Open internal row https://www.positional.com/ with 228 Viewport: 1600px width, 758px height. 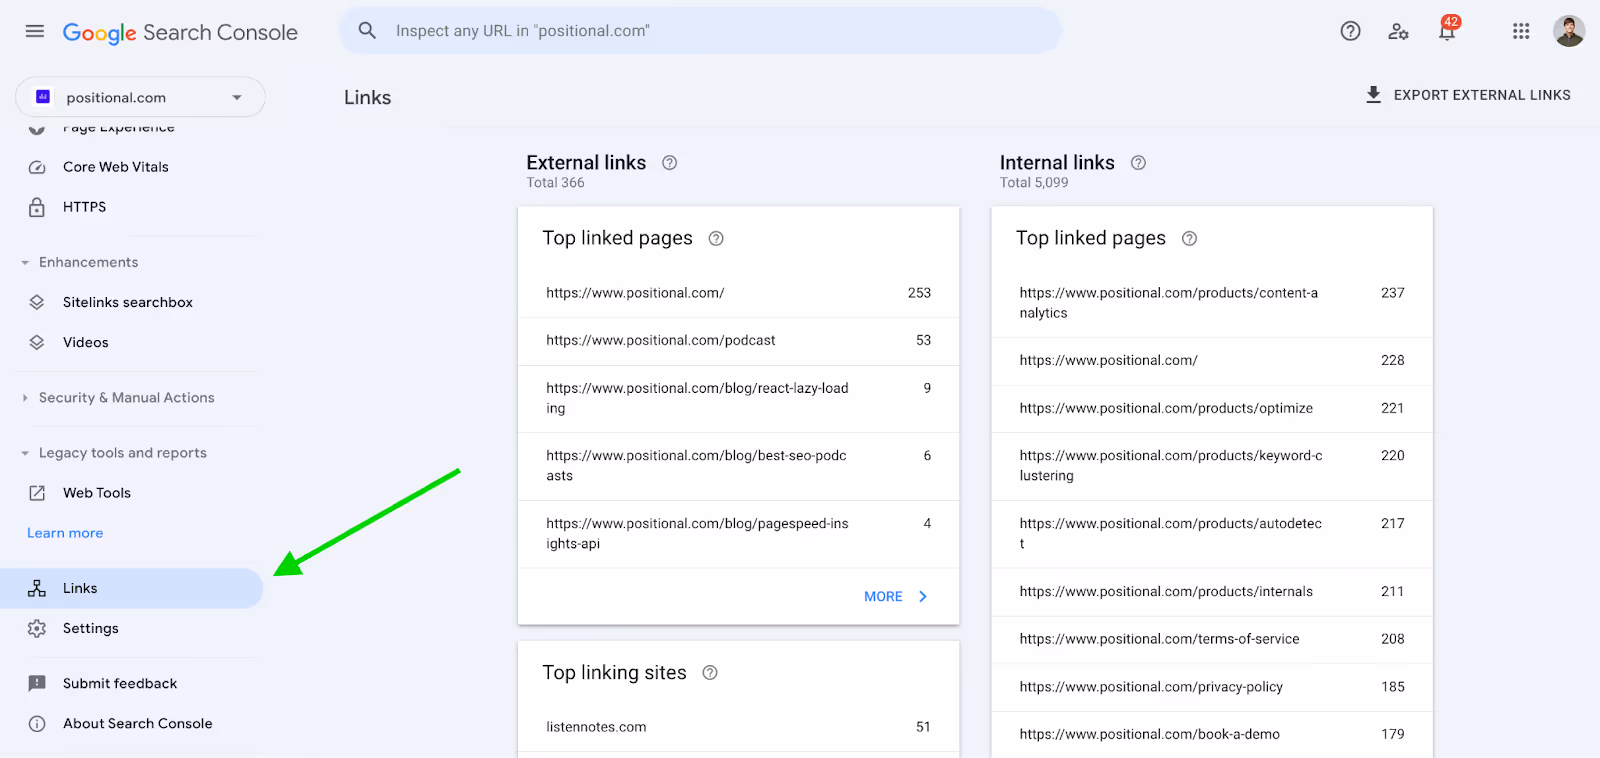(x=1212, y=361)
